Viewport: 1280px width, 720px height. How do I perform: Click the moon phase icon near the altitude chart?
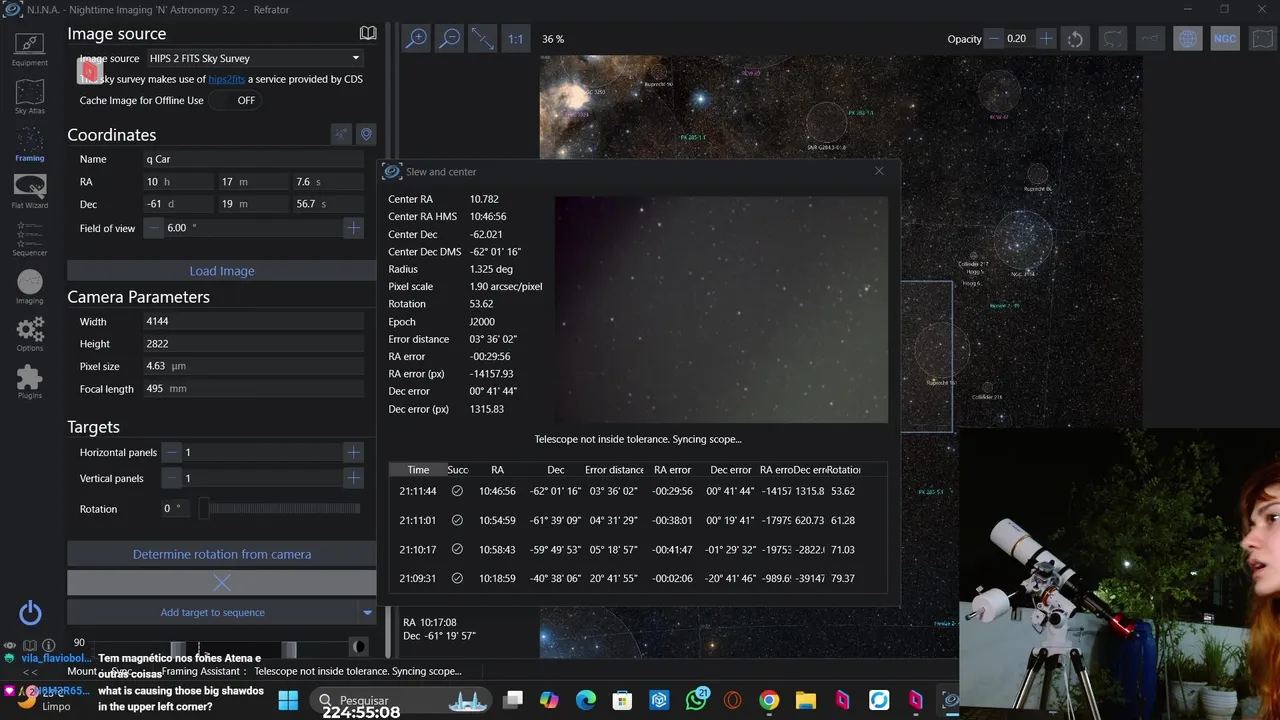tap(359, 647)
